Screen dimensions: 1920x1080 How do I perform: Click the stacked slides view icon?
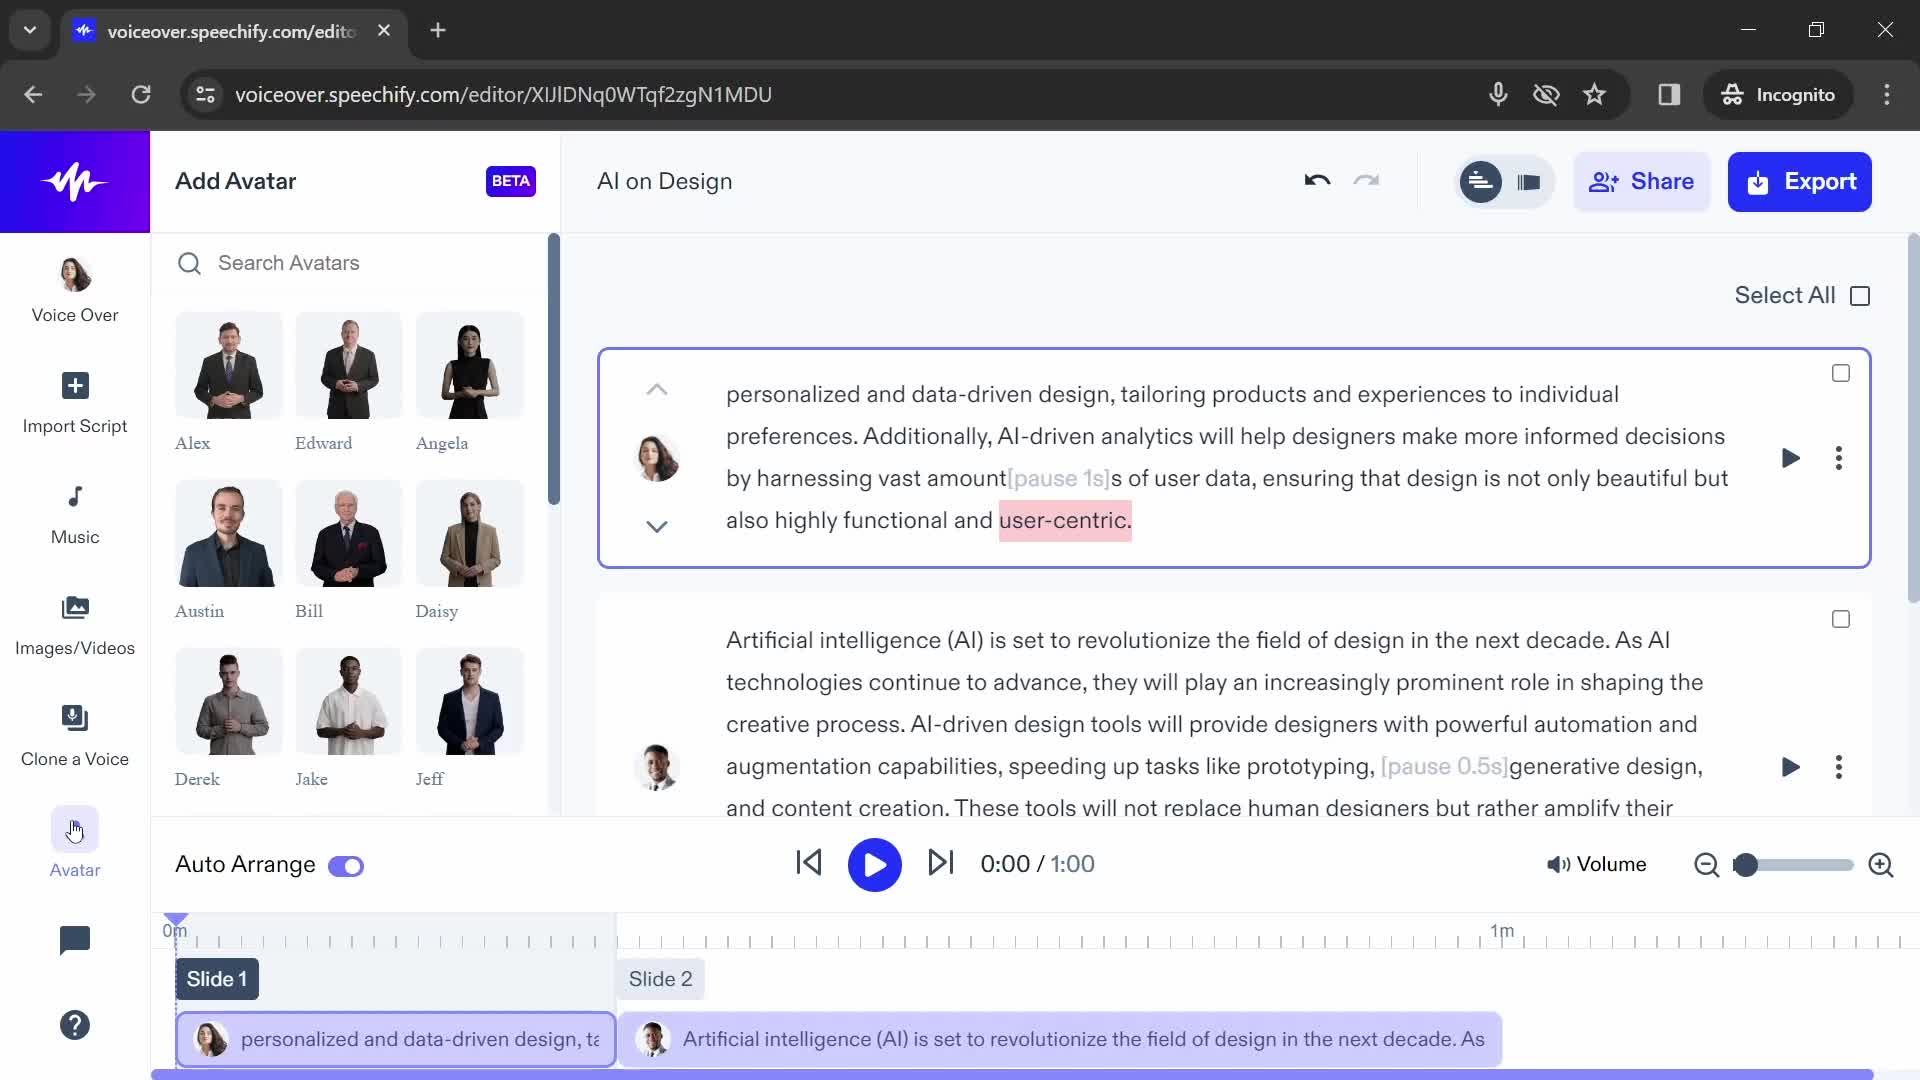pos(1530,182)
